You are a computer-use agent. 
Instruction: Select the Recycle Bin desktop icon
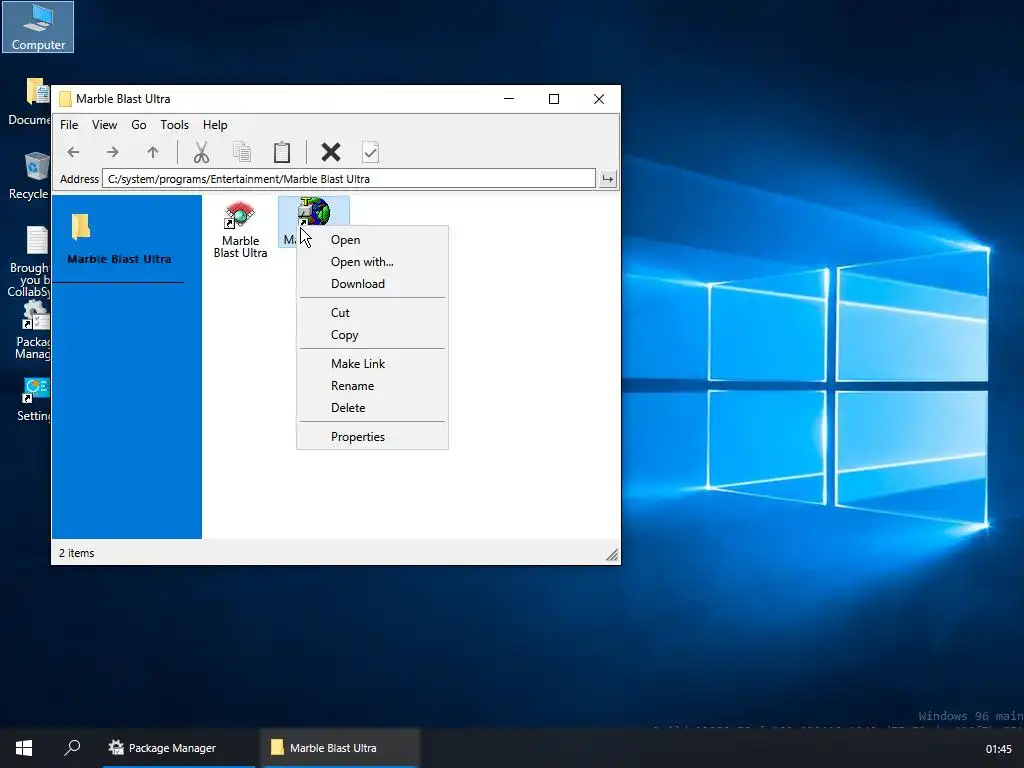coord(29,176)
